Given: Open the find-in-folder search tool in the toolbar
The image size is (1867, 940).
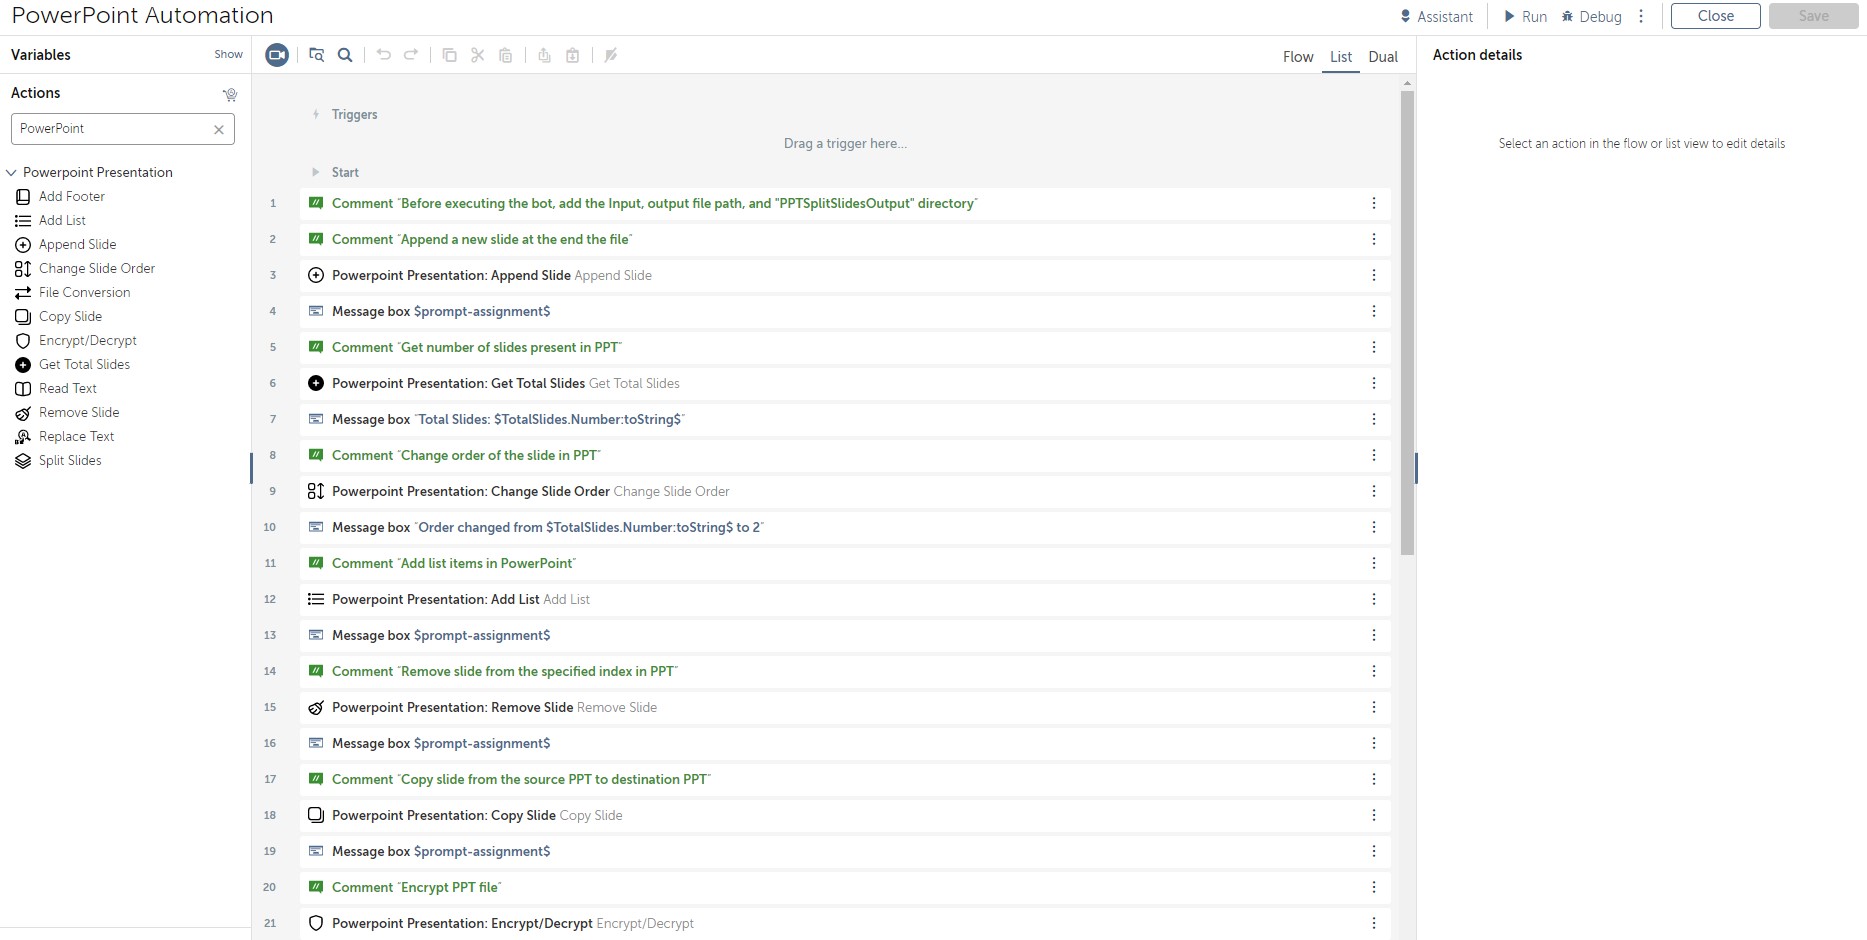Looking at the screenshot, I should tap(316, 55).
